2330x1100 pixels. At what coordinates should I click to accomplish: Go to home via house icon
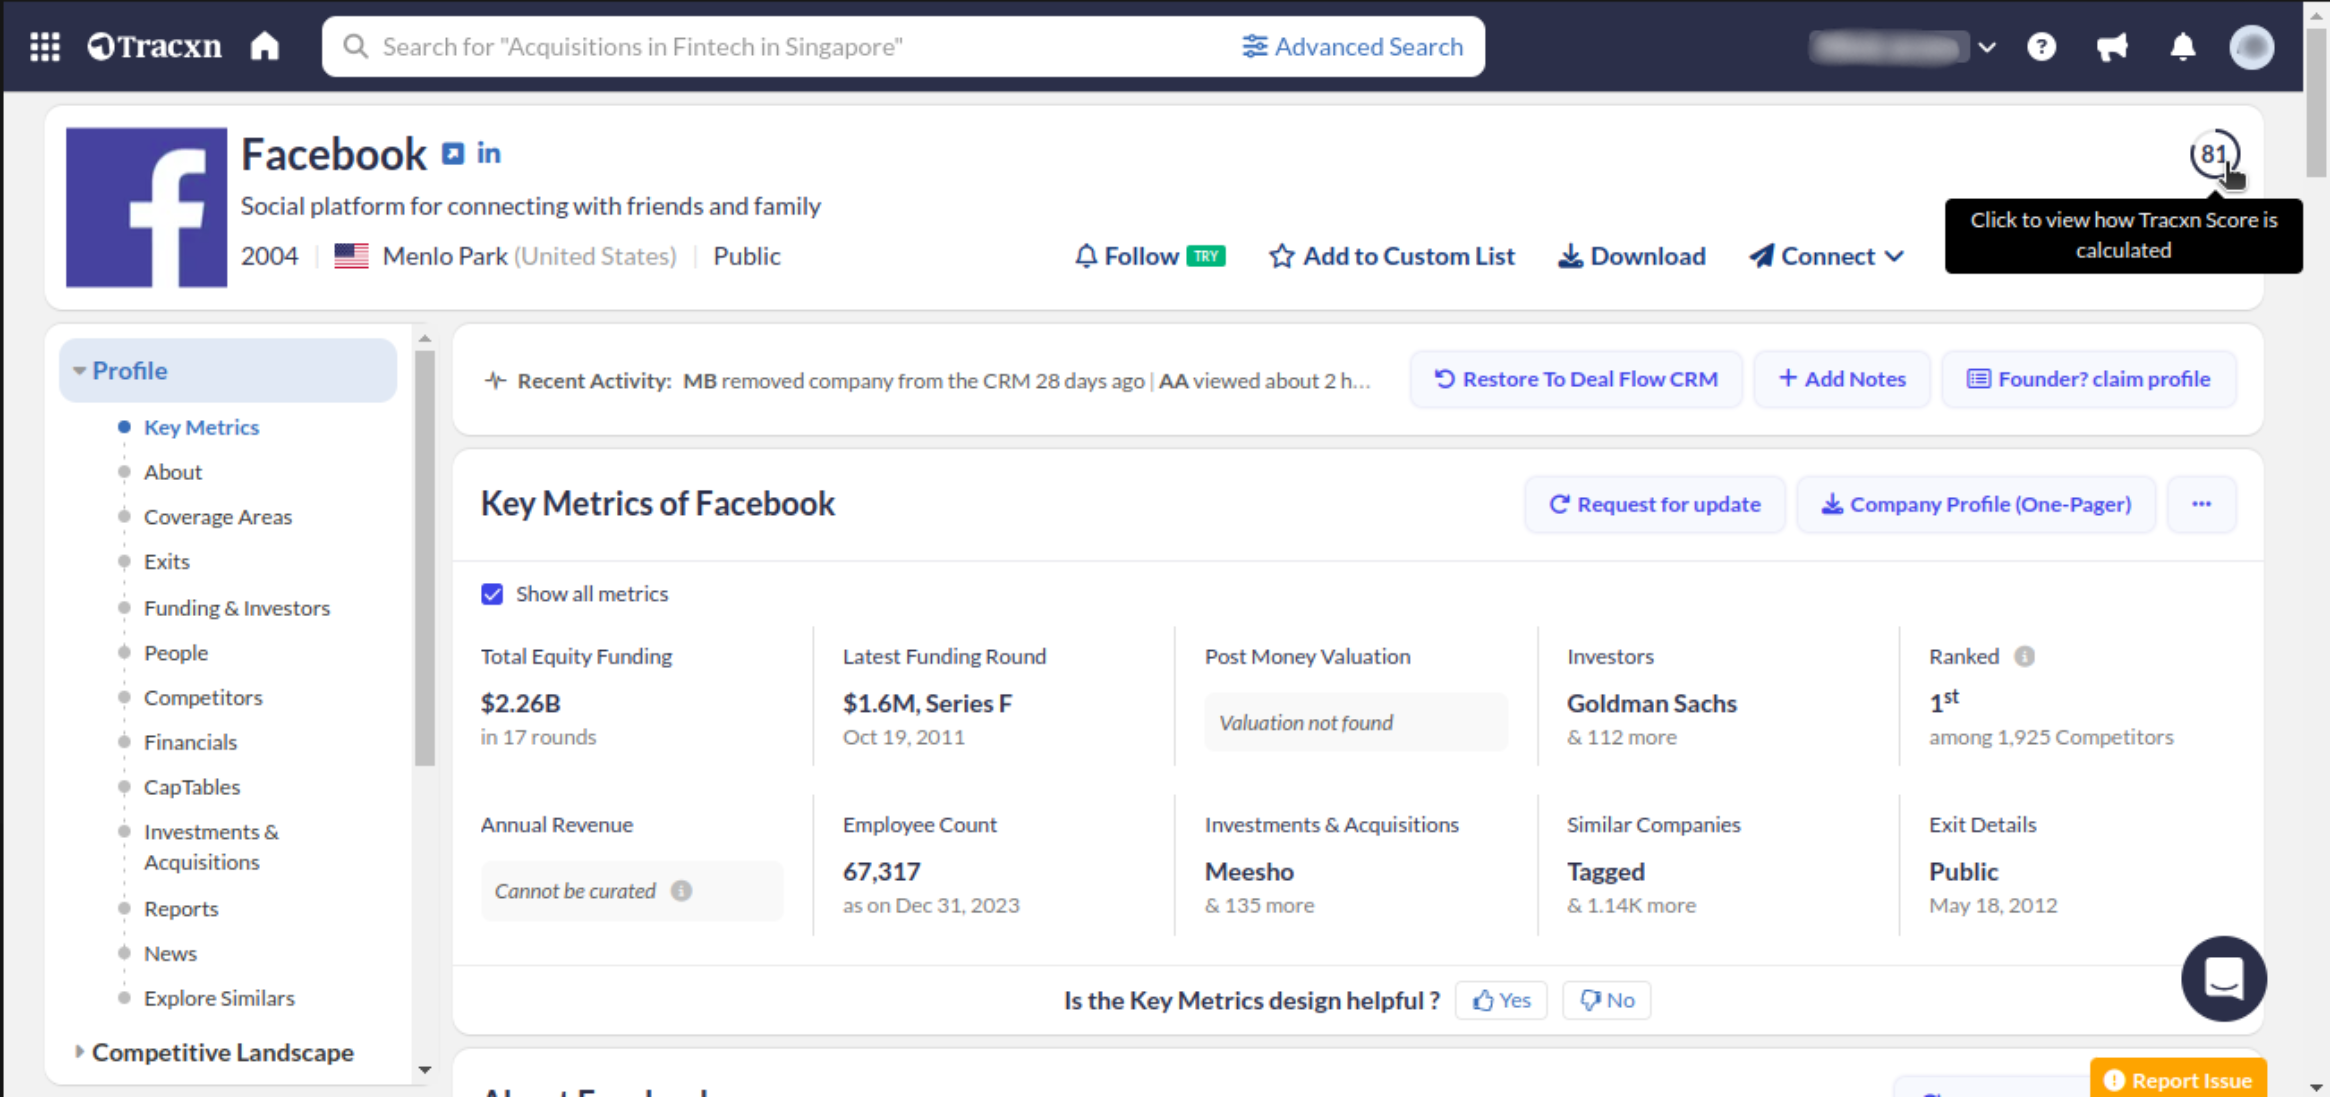265,47
